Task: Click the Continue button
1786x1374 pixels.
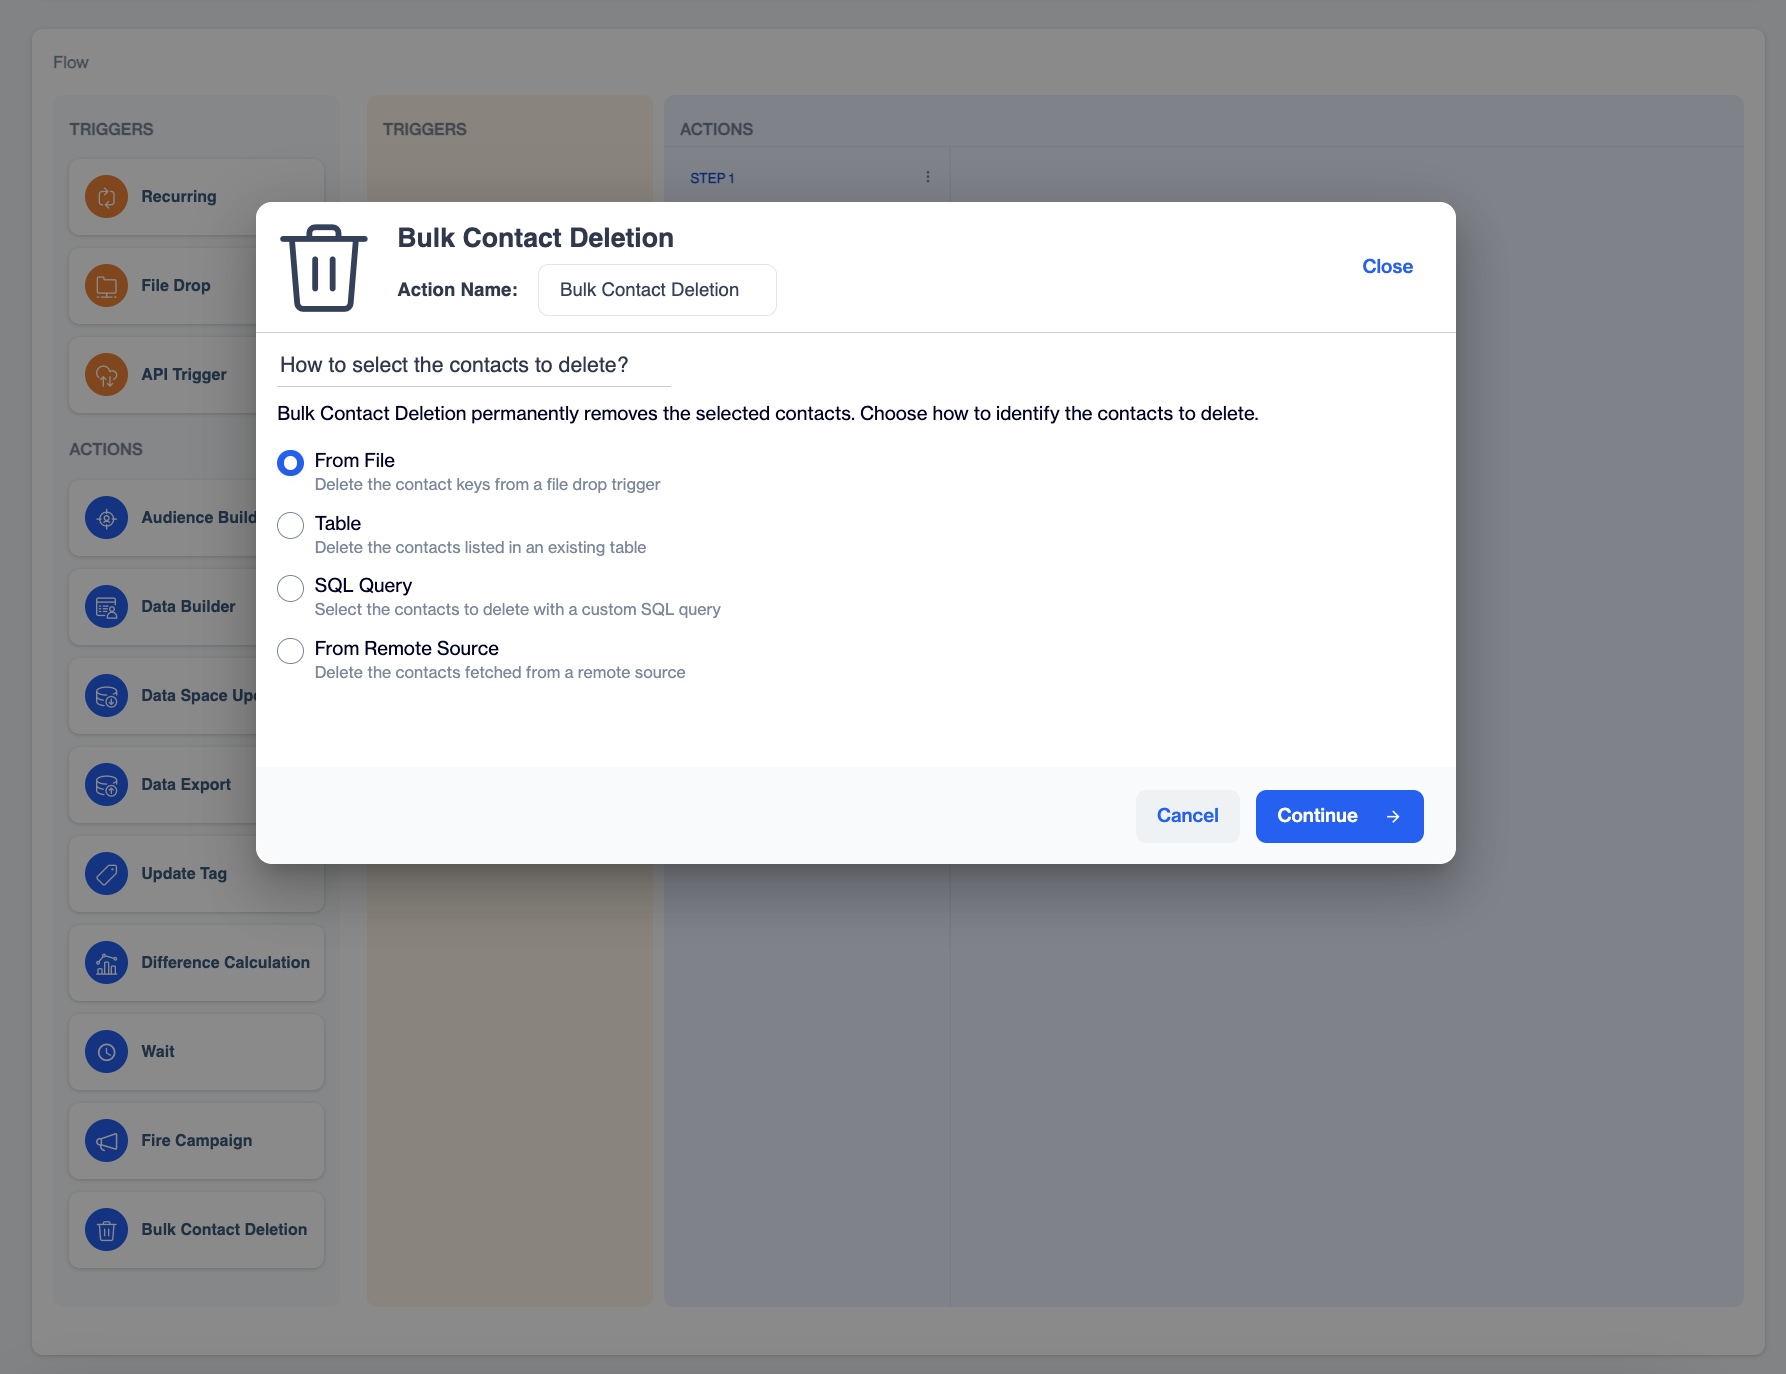Action: coord(1339,816)
